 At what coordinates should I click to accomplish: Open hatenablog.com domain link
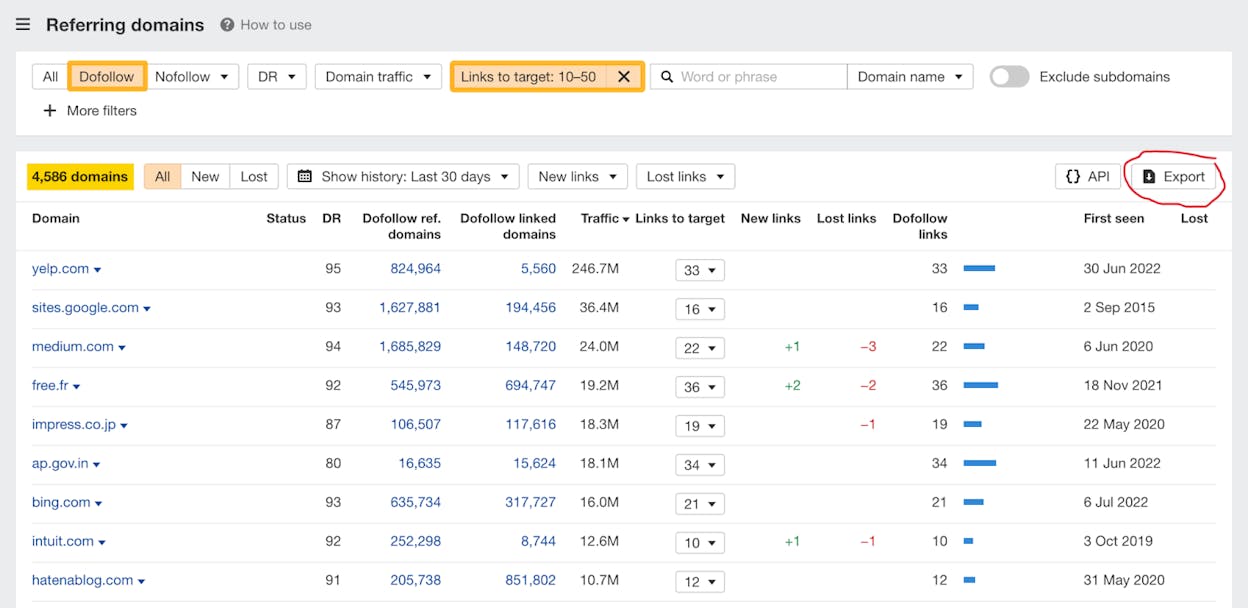point(83,581)
